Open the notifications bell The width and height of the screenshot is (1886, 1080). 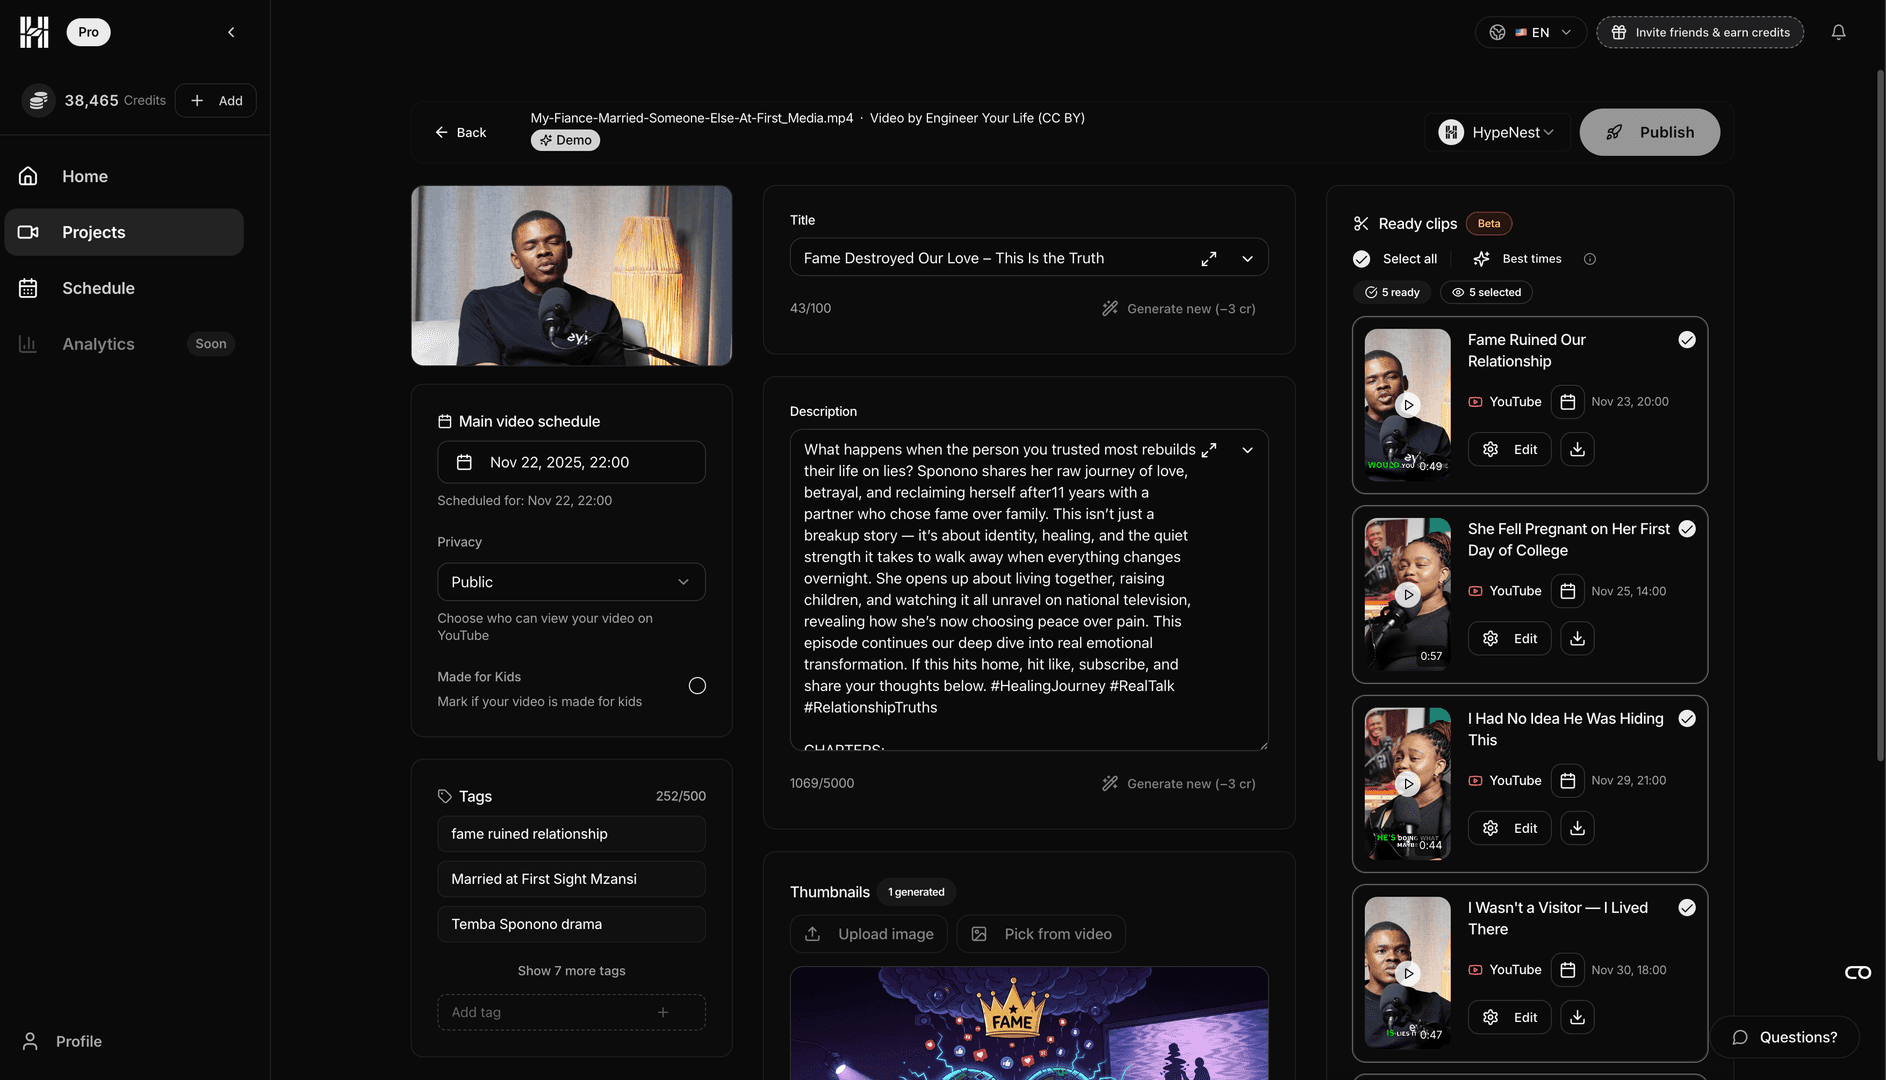(1838, 32)
